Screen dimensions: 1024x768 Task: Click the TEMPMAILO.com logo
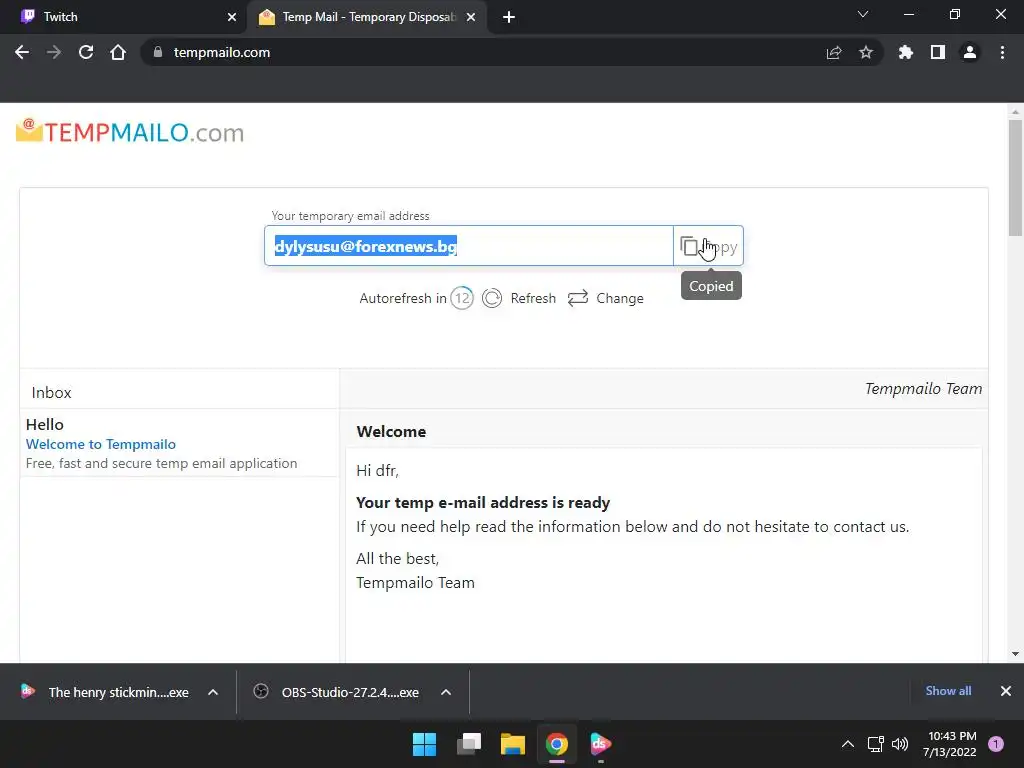(x=130, y=131)
